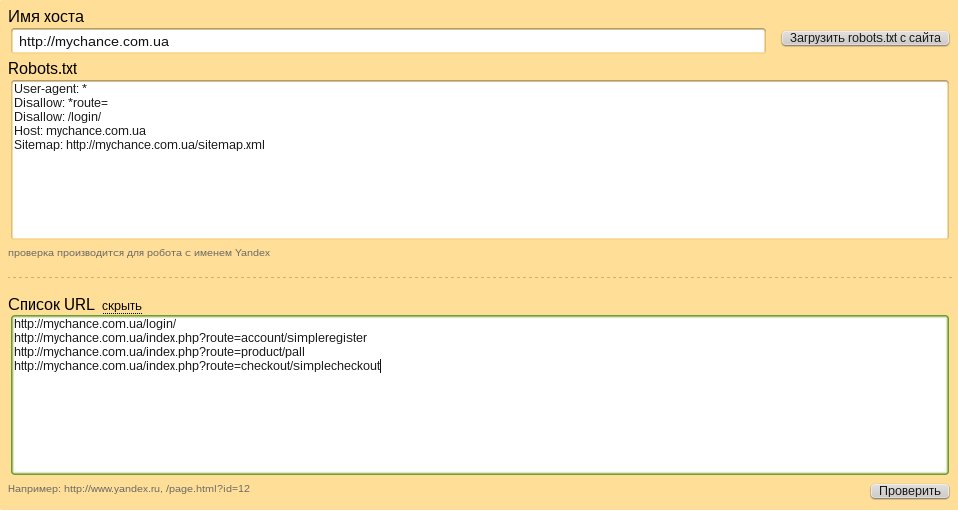The height and width of the screenshot is (511, 958).
Task: Click the 'Robots.txt' section heading
Action: (x=42, y=68)
